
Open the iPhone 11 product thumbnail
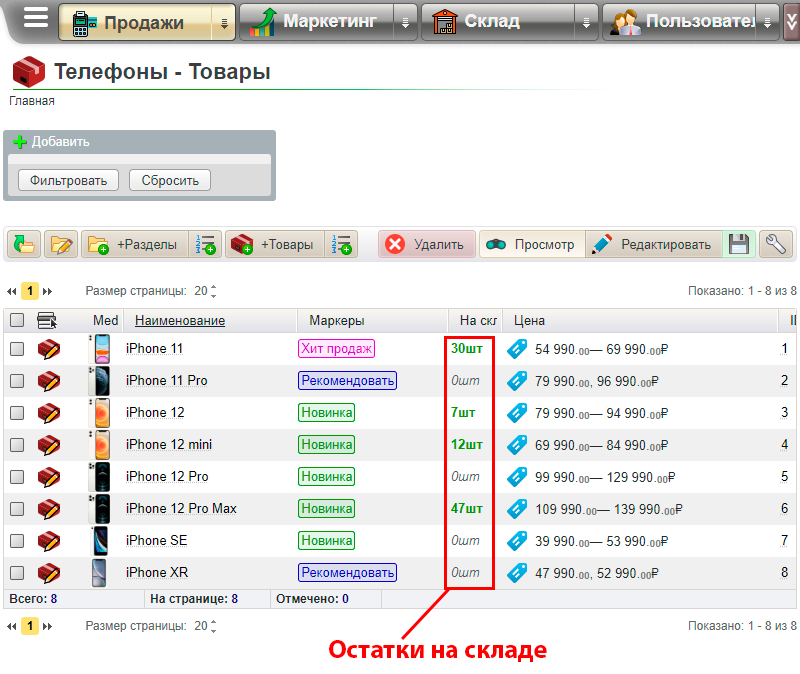[x=100, y=349]
